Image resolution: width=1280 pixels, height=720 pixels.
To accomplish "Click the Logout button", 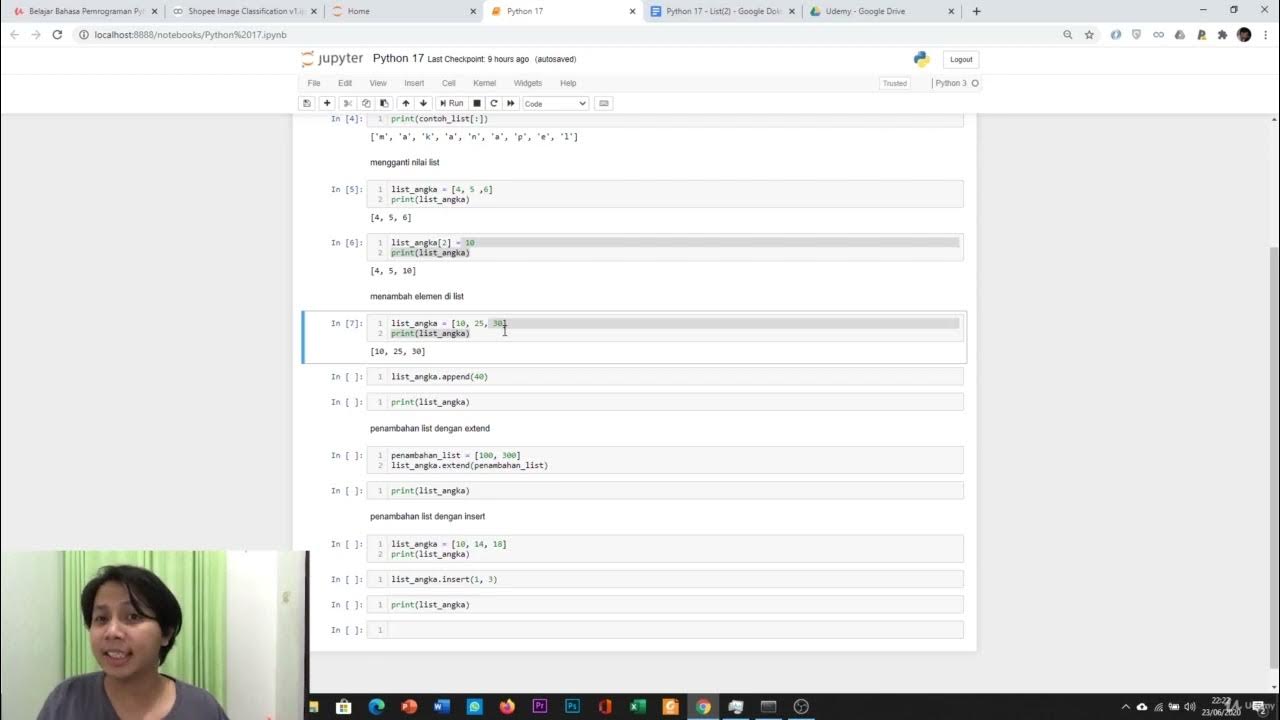I will [x=961, y=59].
